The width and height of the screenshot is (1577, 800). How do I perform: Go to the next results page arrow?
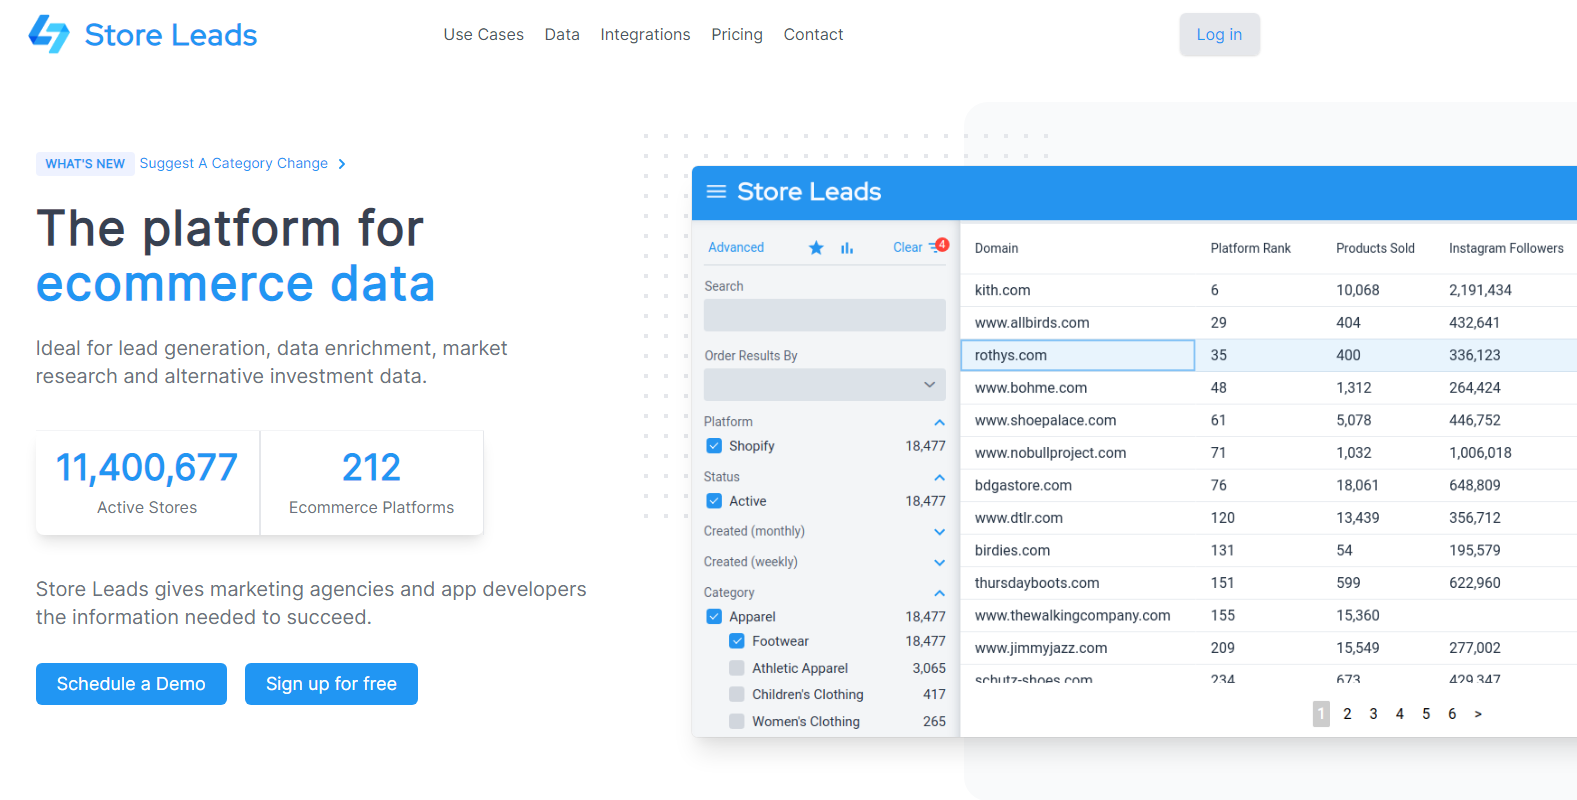(x=1478, y=714)
